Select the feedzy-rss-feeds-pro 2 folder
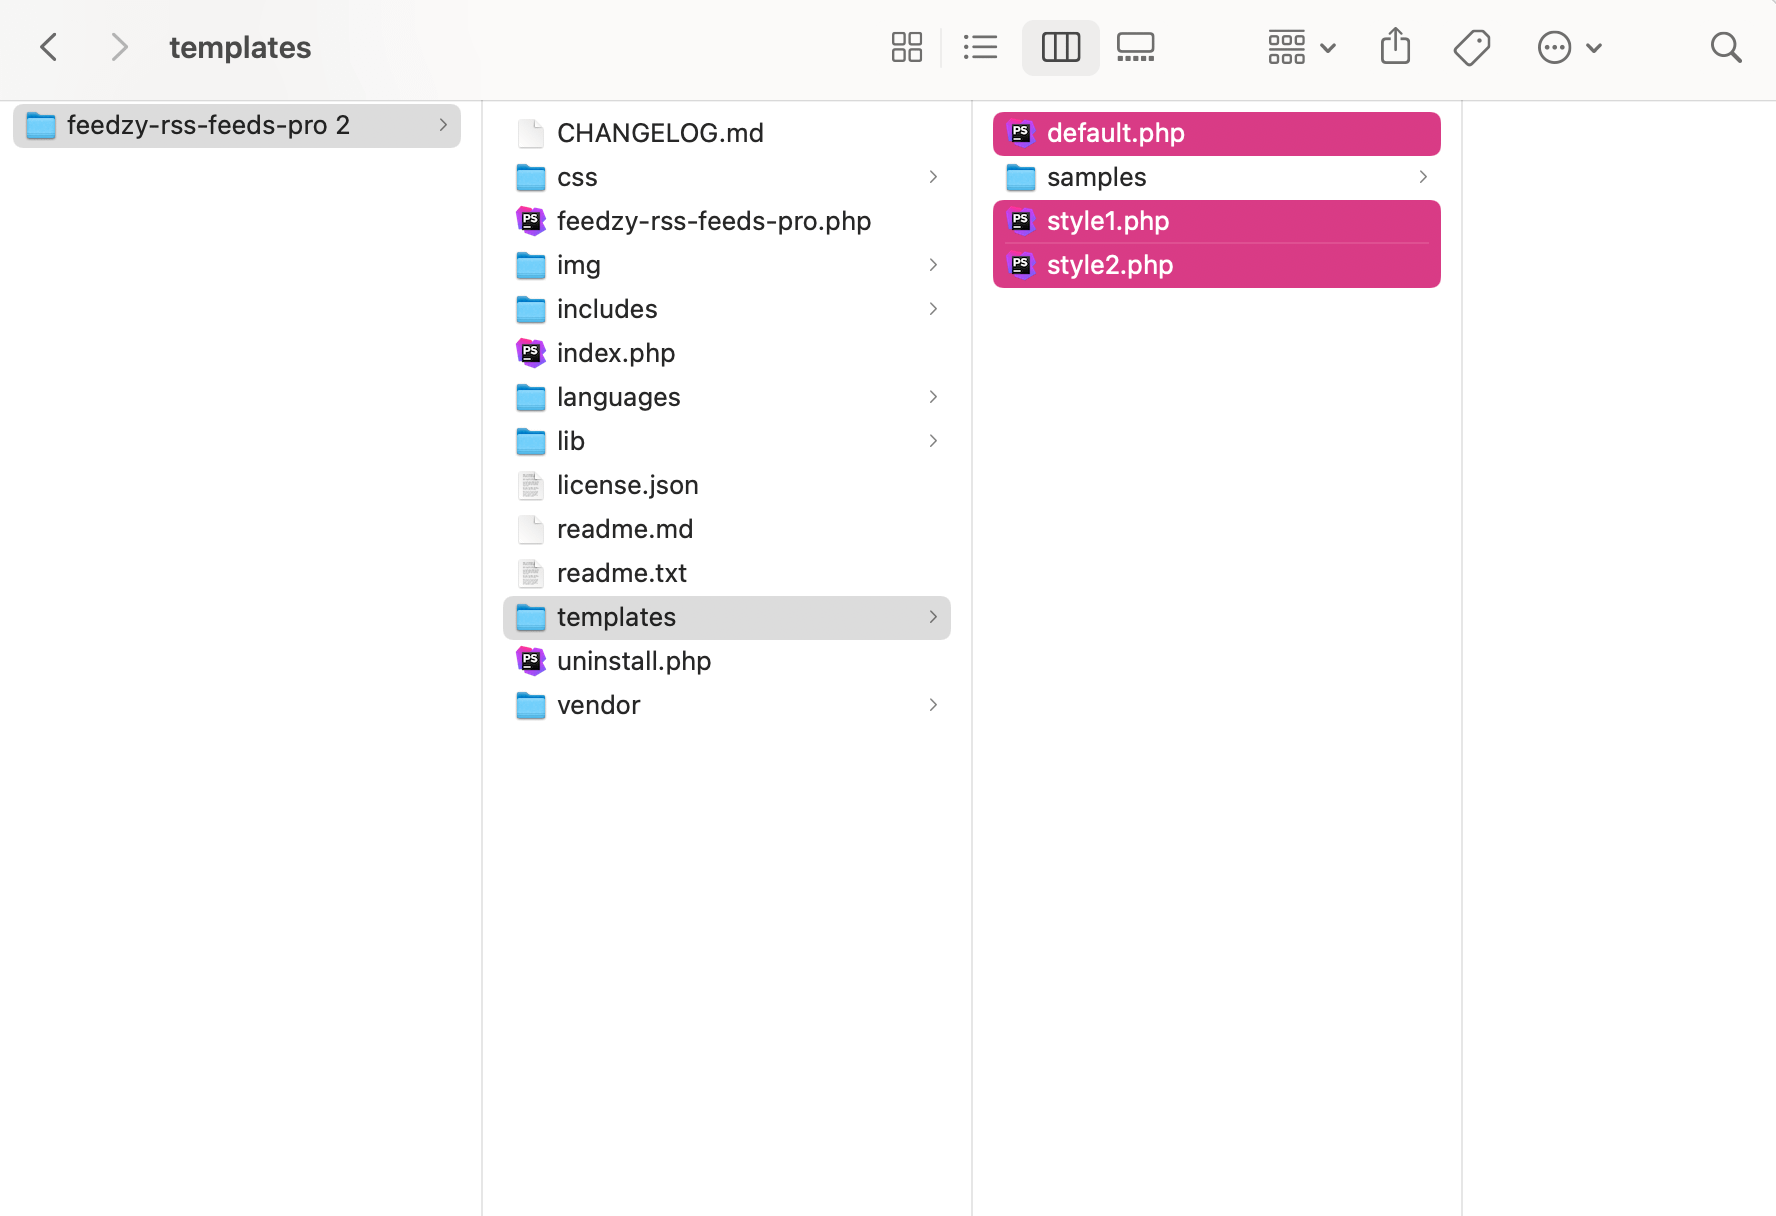 pyautogui.click(x=207, y=125)
